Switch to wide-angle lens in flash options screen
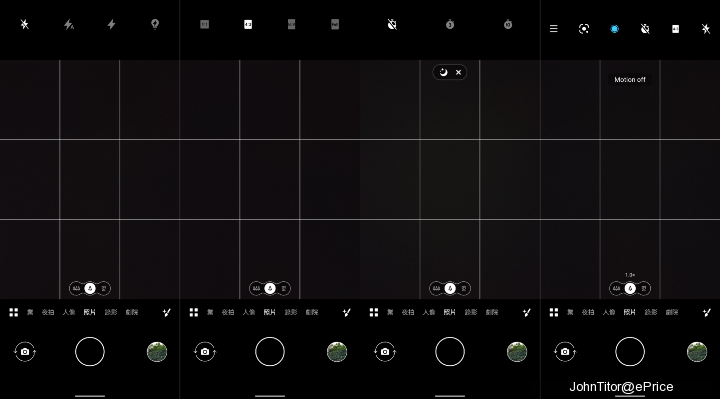The height and width of the screenshot is (399, 720). pos(76,288)
